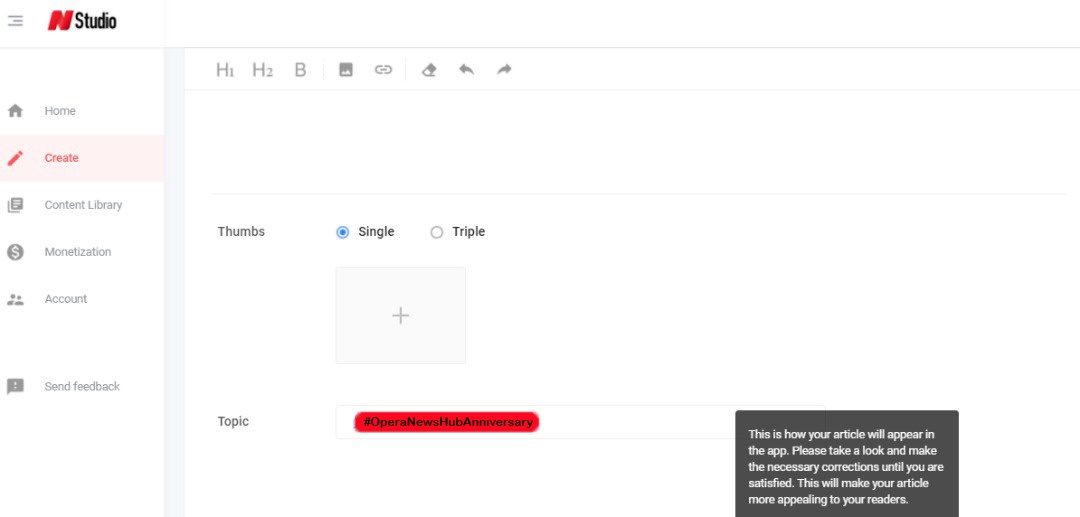Open Account in the sidebar
1080x517 pixels.
click(x=82, y=299)
